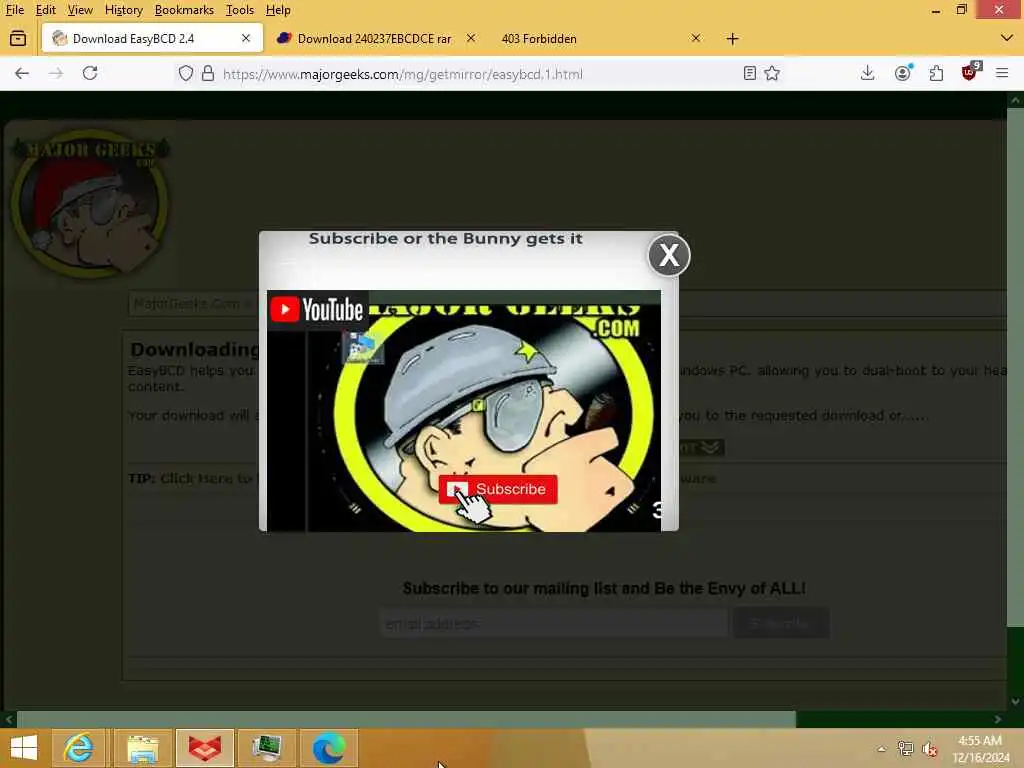The height and width of the screenshot is (768, 1024).
Task: Close the Download 240237EBCDCE rar tab
Action: click(470, 39)
